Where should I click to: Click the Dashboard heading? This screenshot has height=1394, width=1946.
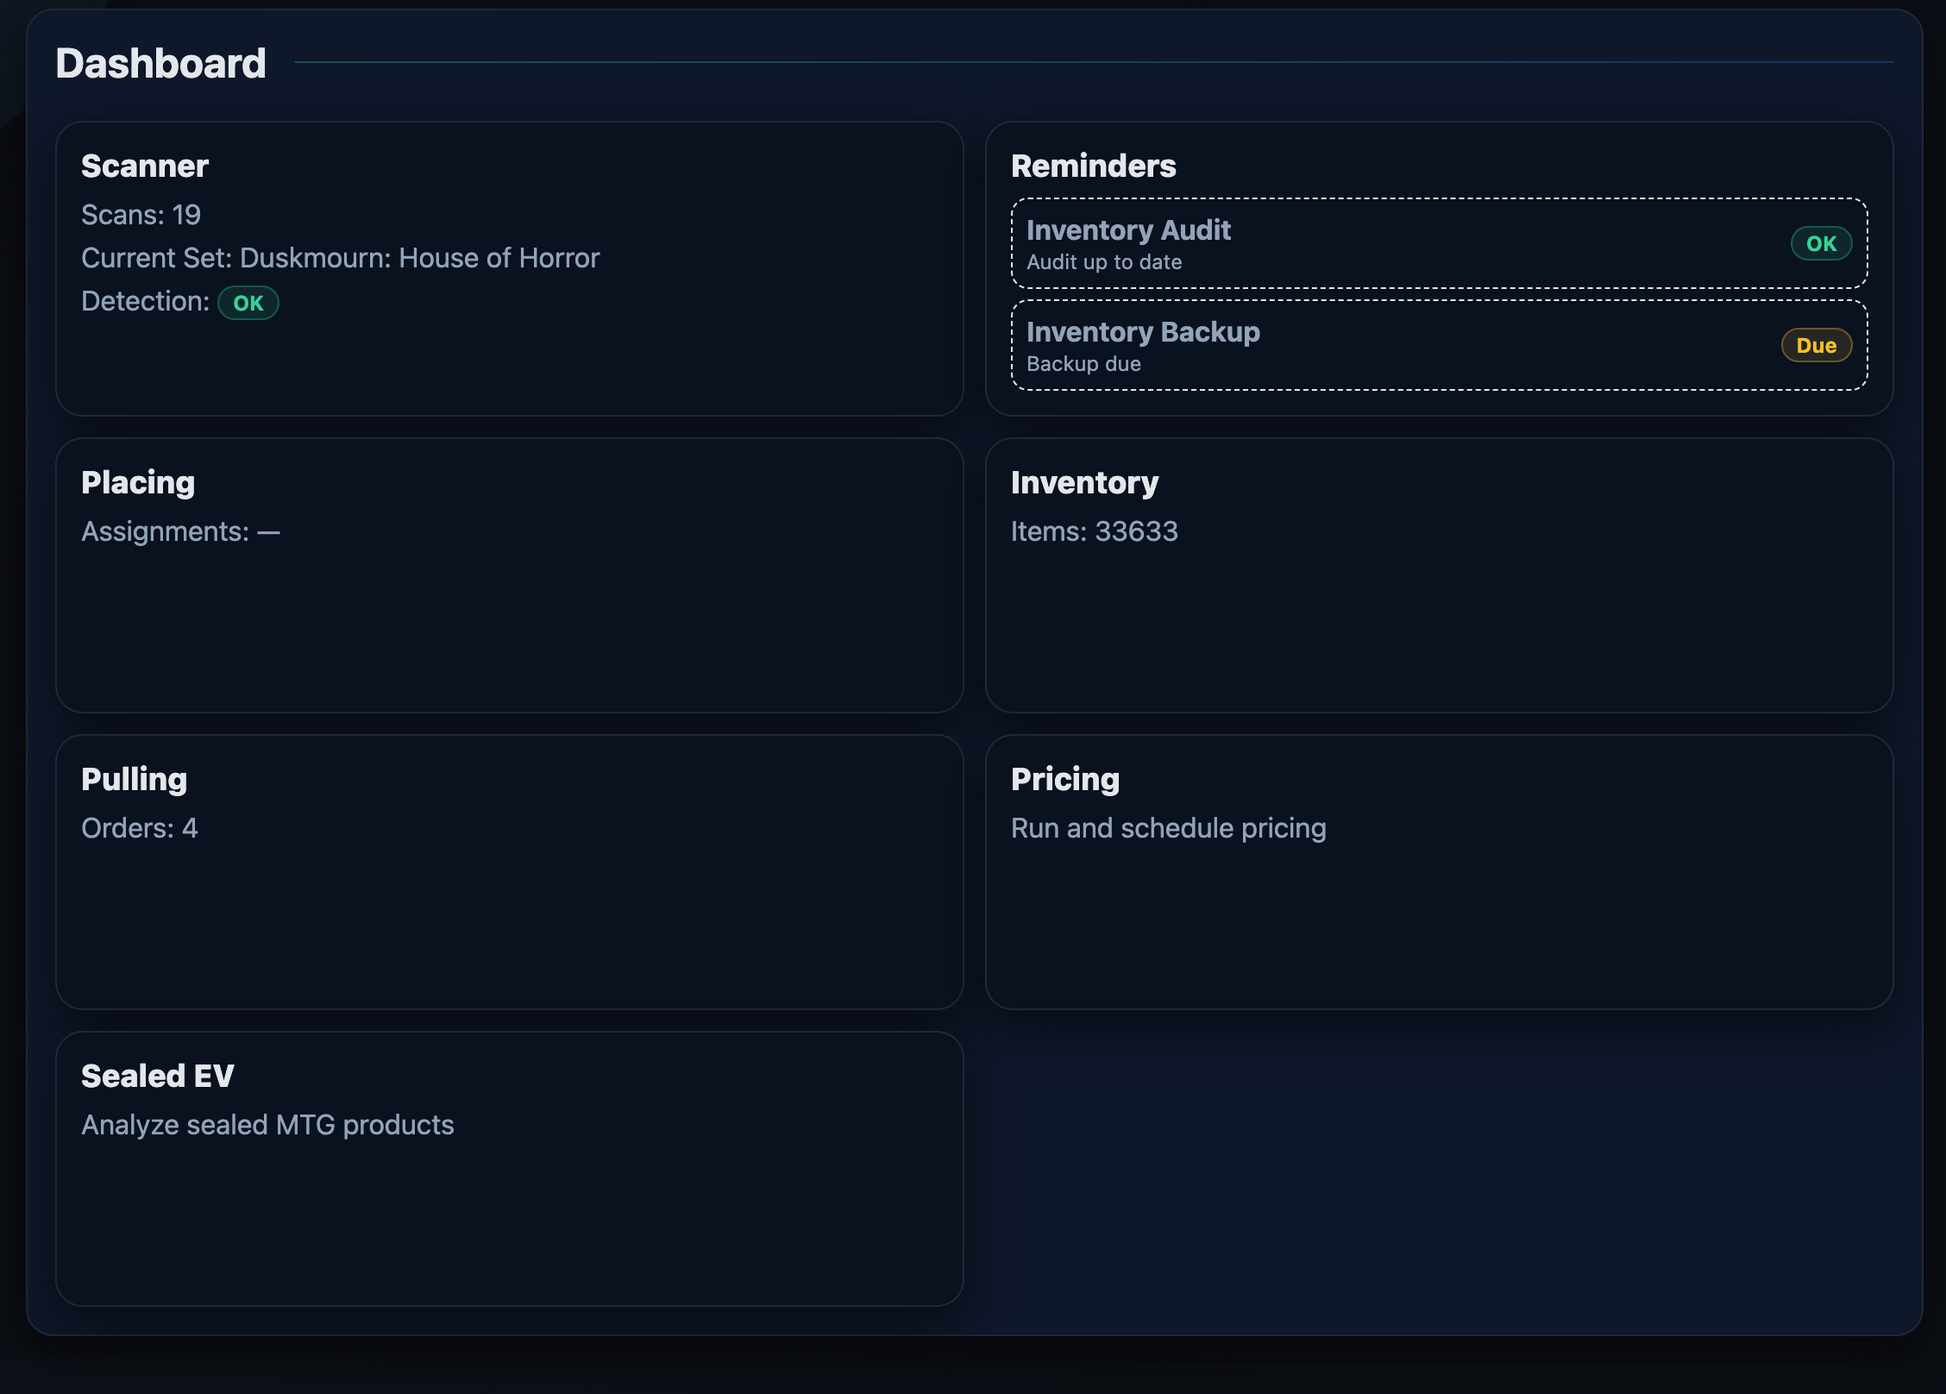(161, 64)
